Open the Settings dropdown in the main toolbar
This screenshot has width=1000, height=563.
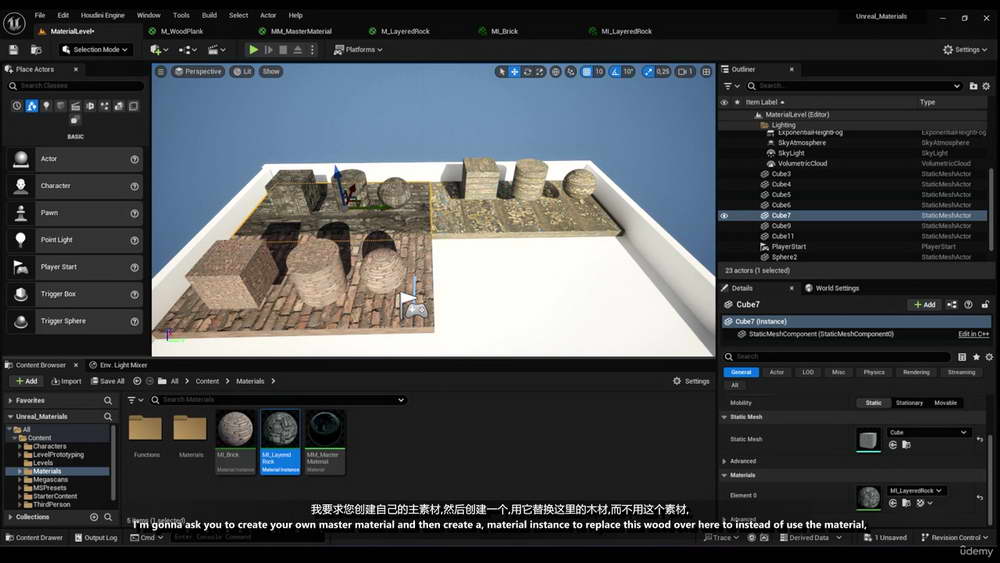tap(966, 50)
